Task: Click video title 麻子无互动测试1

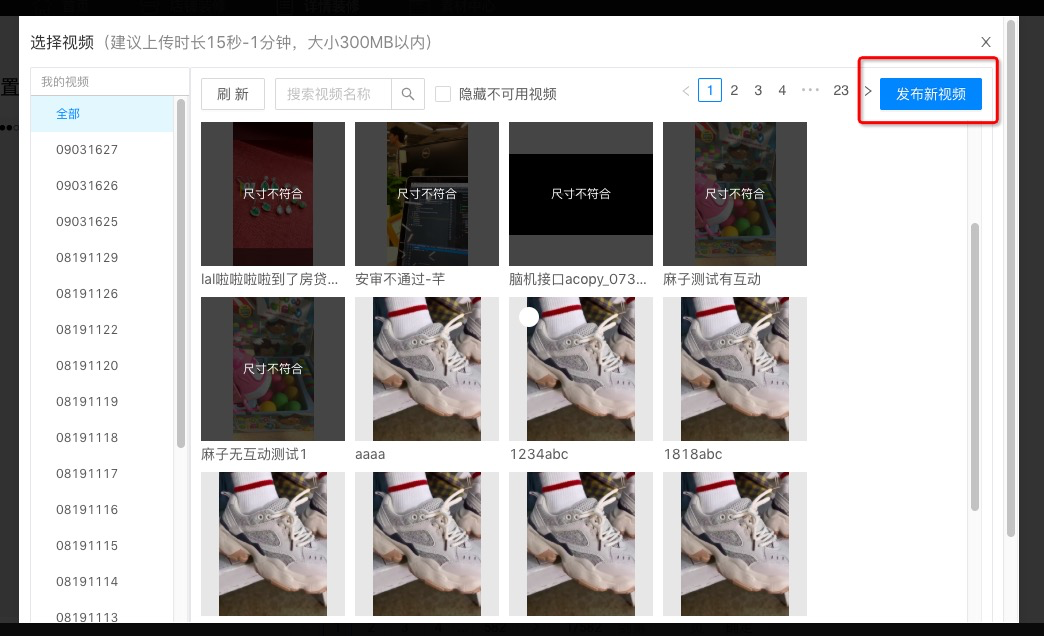Action: [254, 454]
